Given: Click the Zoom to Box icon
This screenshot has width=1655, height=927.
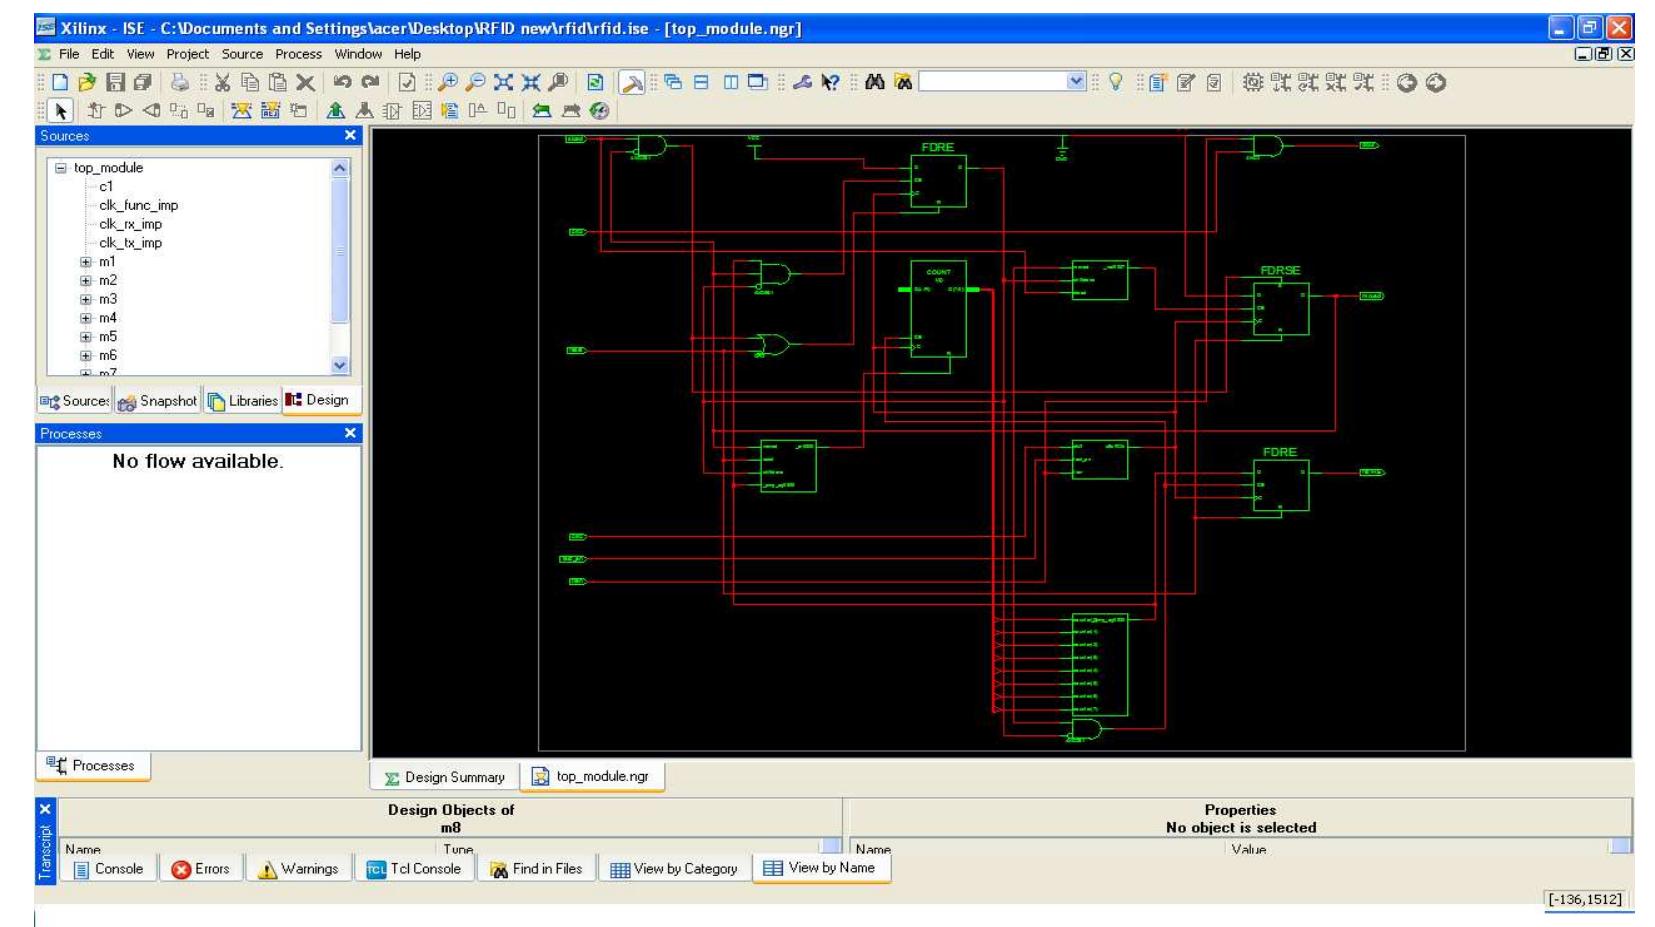Looking at the screenshot, I should [x=558, y=83].
